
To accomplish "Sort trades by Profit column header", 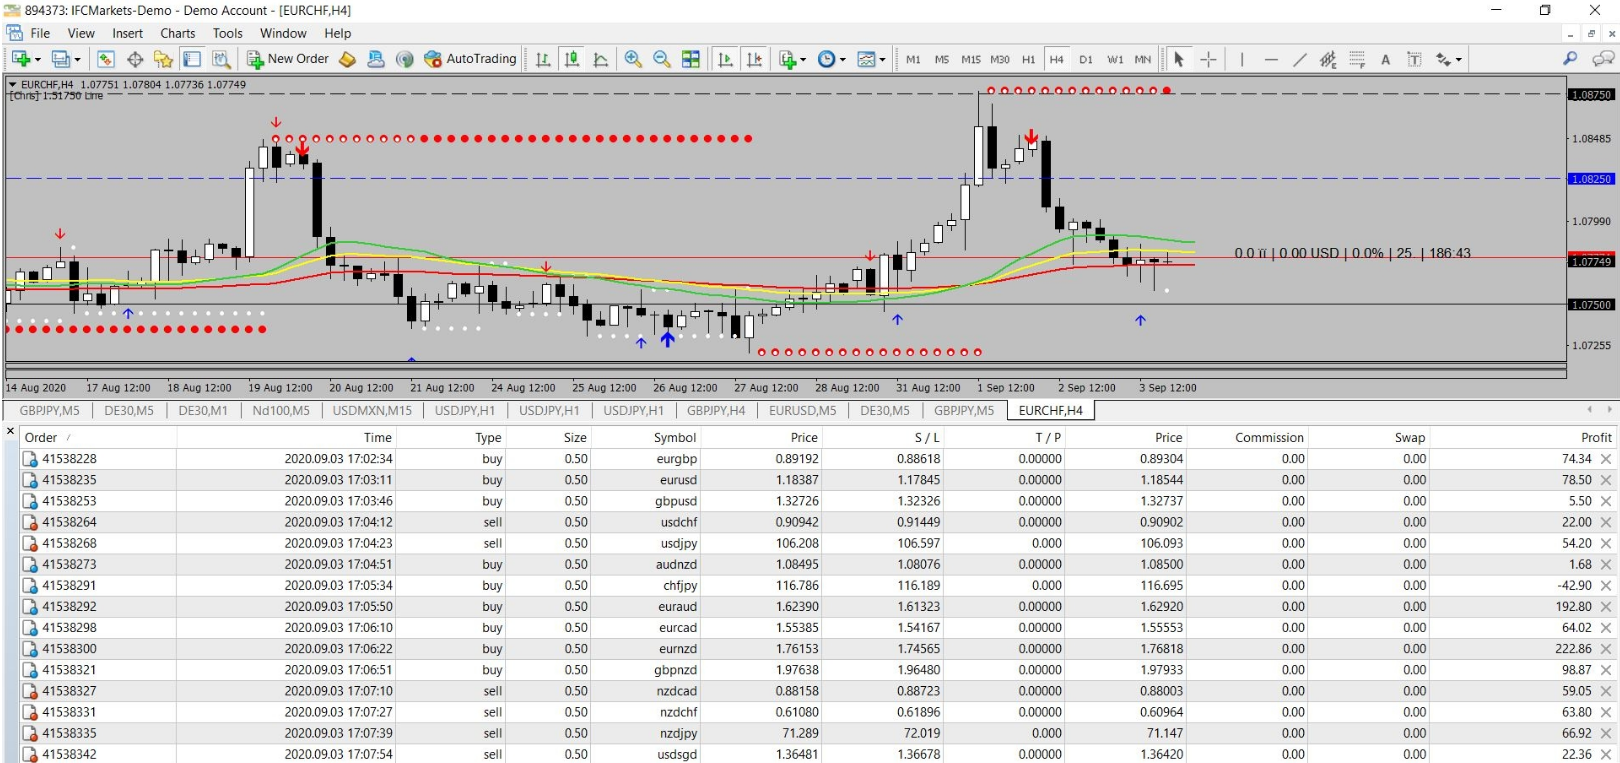I will pos(1595,437).
